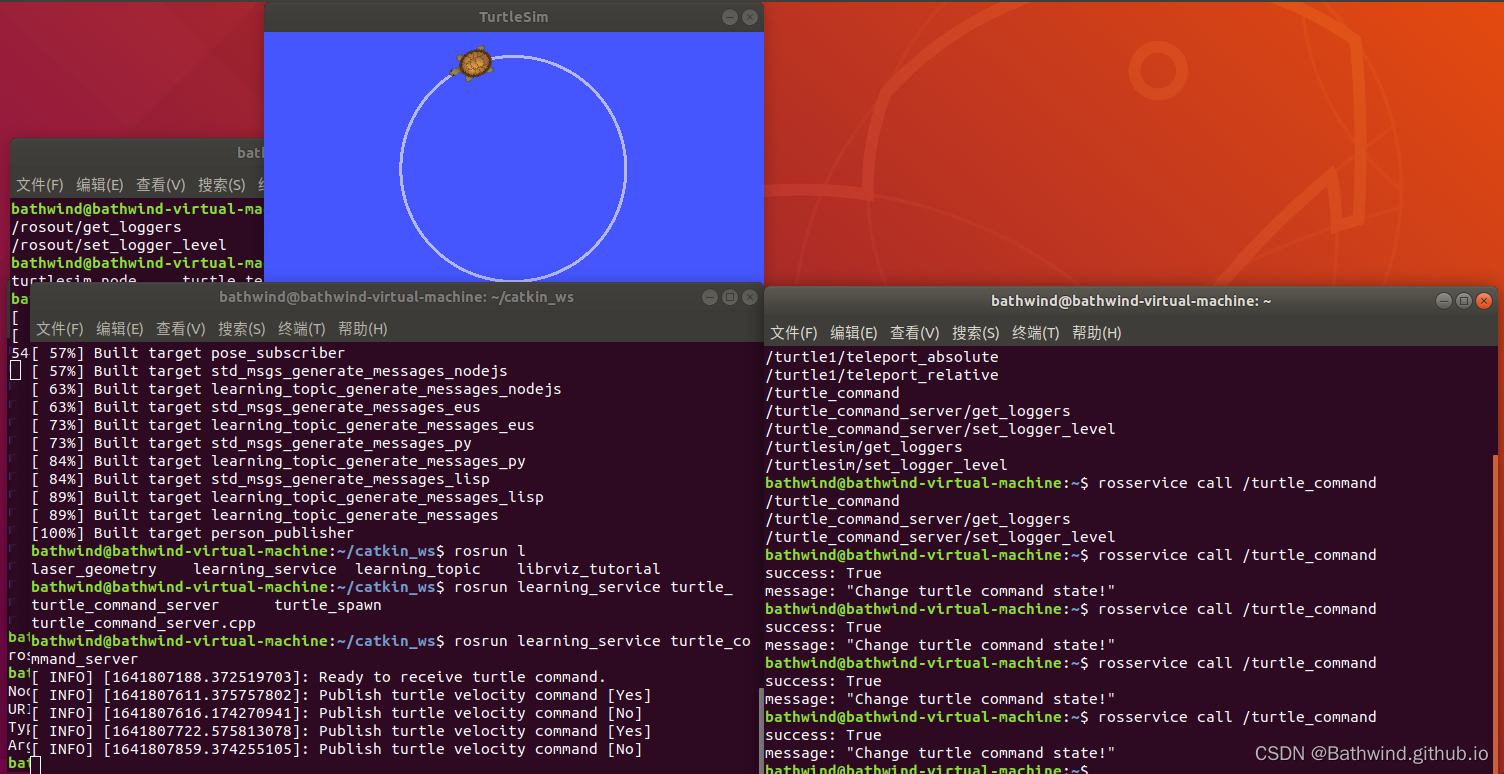Open 文件(F) menu in right terminal
This screenshot has height=774, width=1504.
794,333
